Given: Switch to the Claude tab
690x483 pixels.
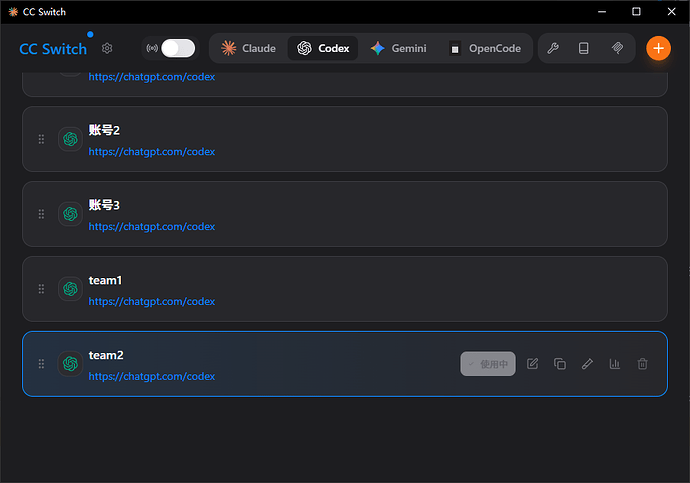Looking at the screenshot, I should point(249,48).
